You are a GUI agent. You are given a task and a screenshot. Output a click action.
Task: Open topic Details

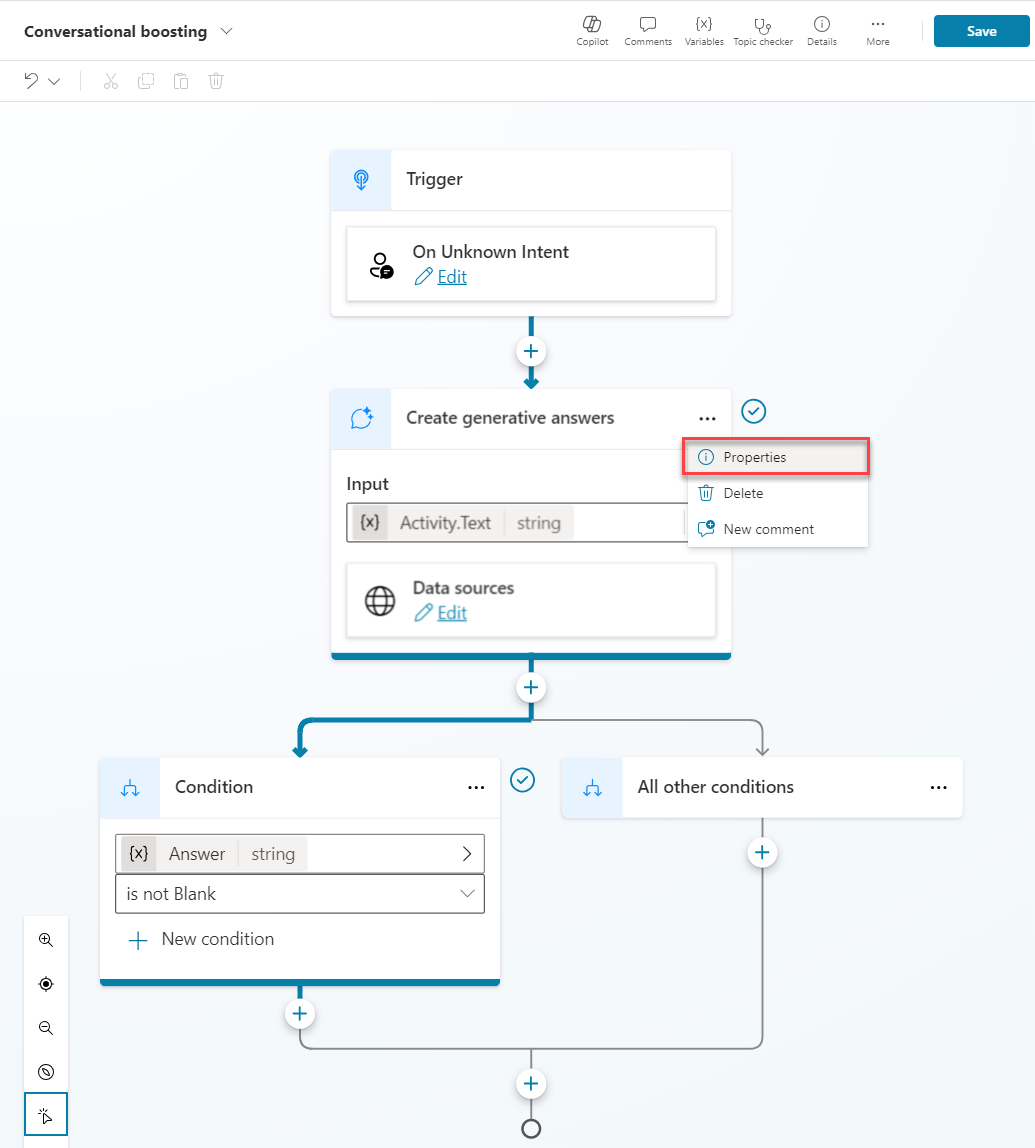(821, 30)
